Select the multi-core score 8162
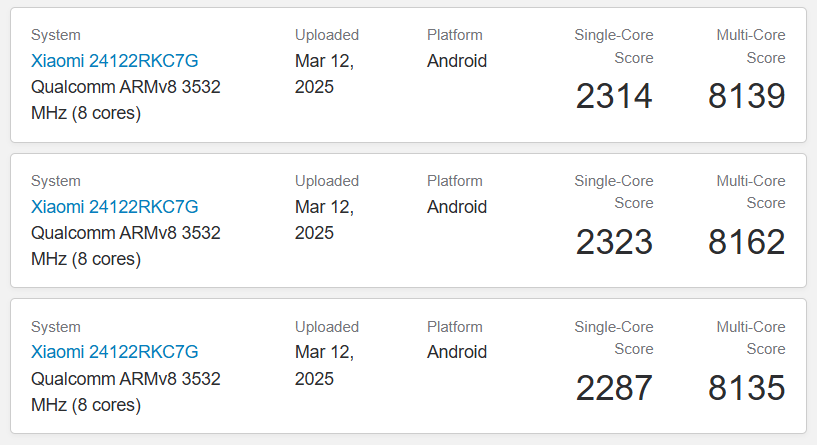817x445 pixels. (x=746, y=242)
